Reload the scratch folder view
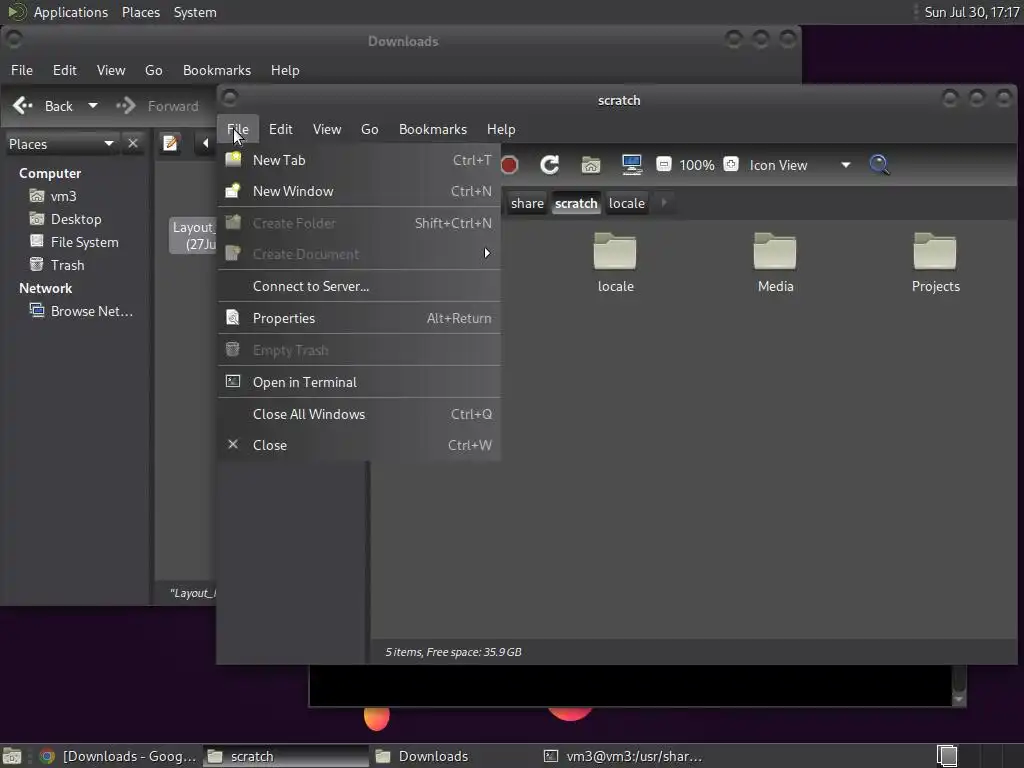This screenshot has height=768, width=1024. (x=549, y=165)
